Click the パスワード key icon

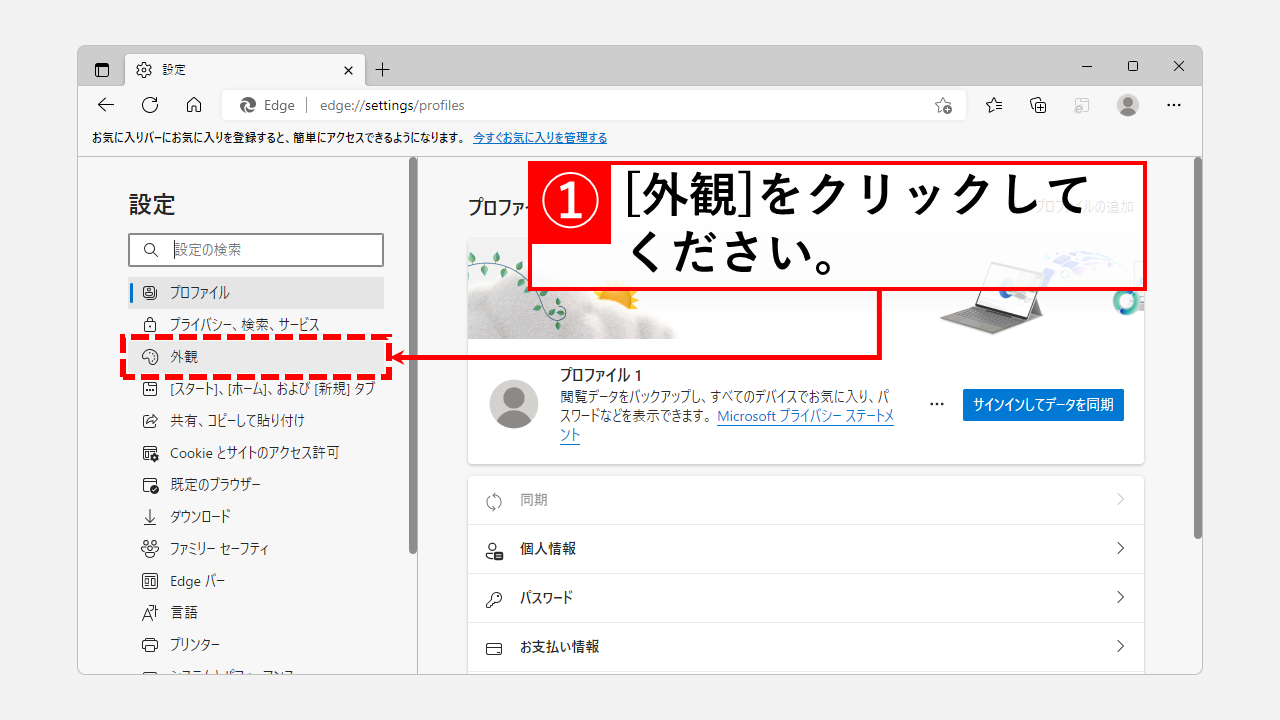[494, 599]
